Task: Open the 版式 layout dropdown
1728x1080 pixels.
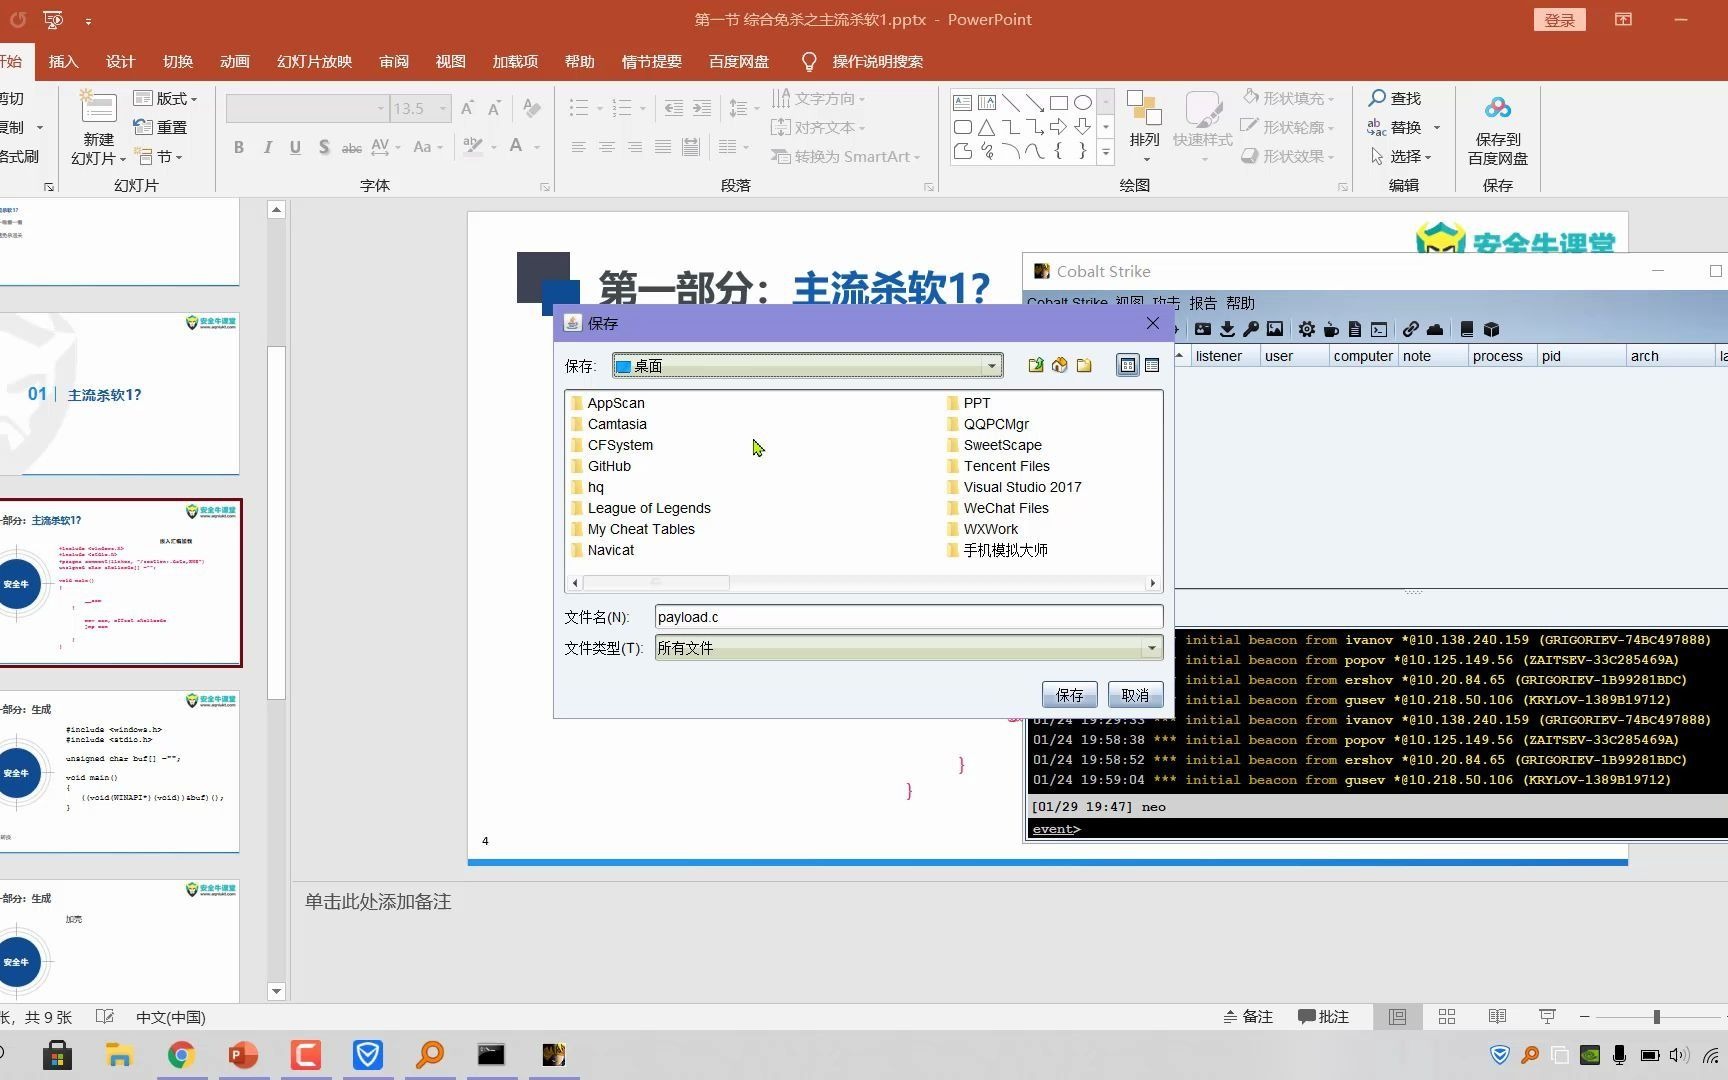Action: pyautogui.click(x=166, y=98)
